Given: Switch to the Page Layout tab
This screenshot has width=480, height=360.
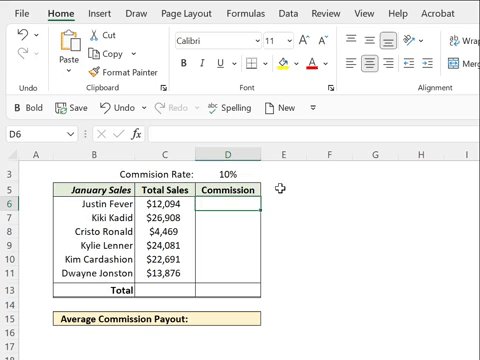Looking at the screenshot, I should coord(186,14).
